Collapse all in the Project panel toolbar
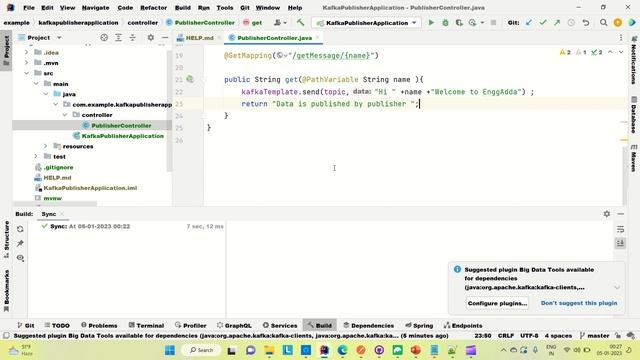Screen dimensions: 640x360 tap(133, 38)
